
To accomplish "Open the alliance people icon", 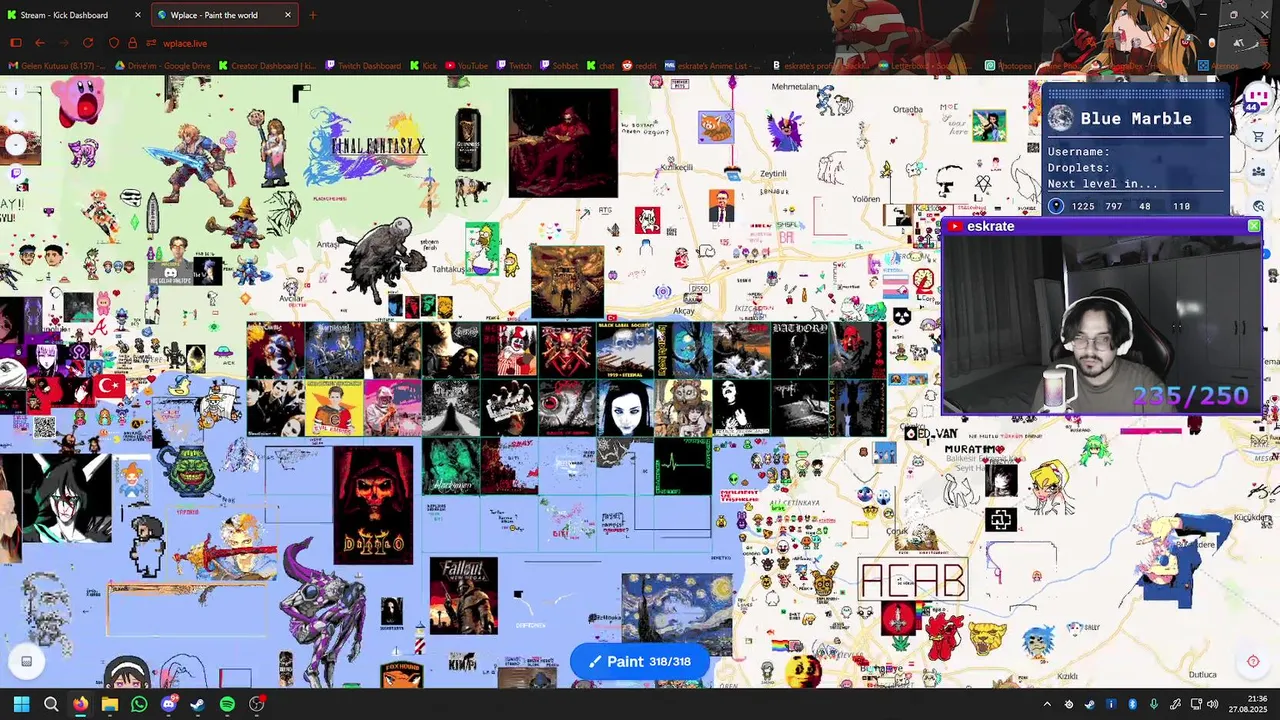I will pos(1258,171).
